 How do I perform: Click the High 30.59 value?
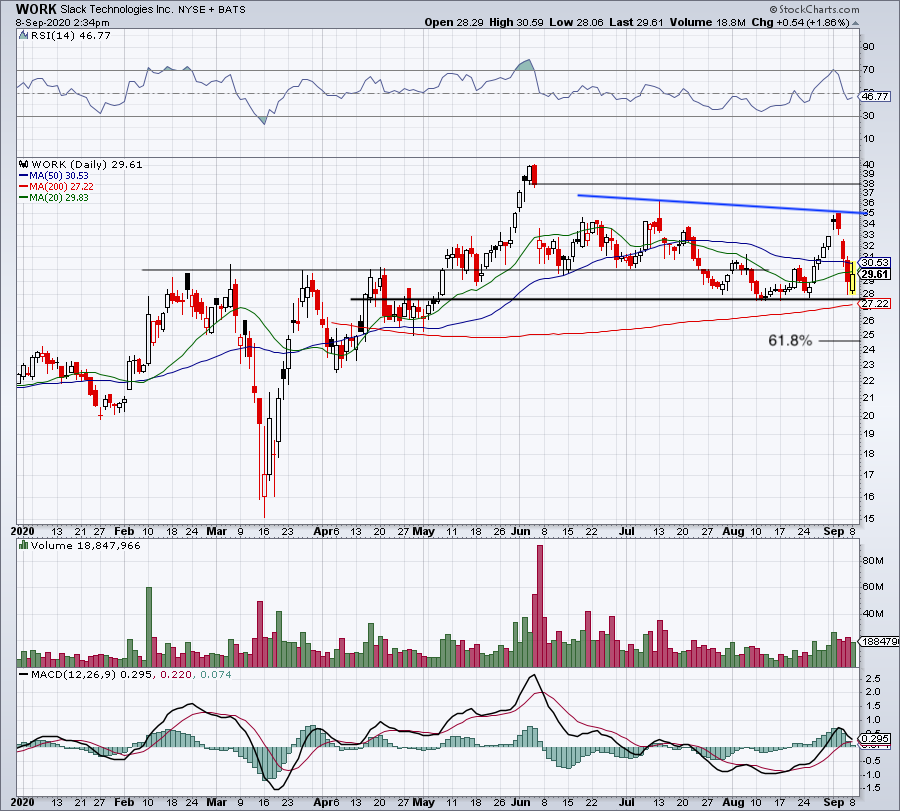tap(517, 22)
